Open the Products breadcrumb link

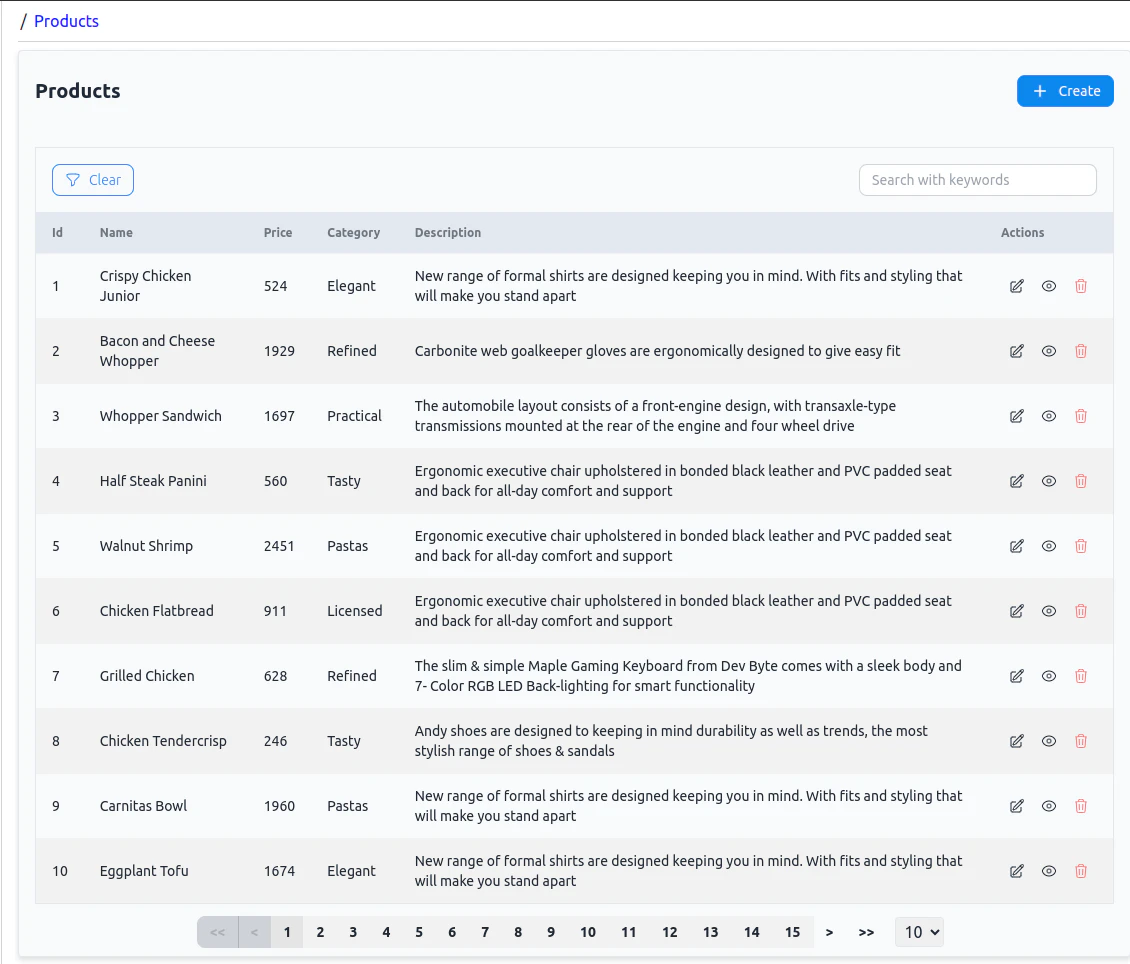tap(66, 21)
